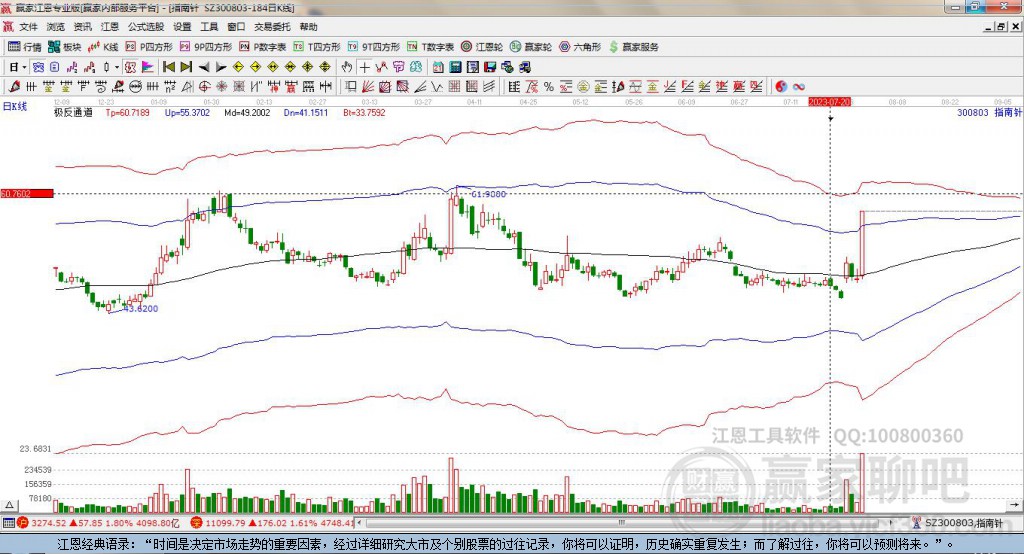1024x554 pixels.
Task: Click the Tp=60.7189 indicator value
Action: click(127, 112)
